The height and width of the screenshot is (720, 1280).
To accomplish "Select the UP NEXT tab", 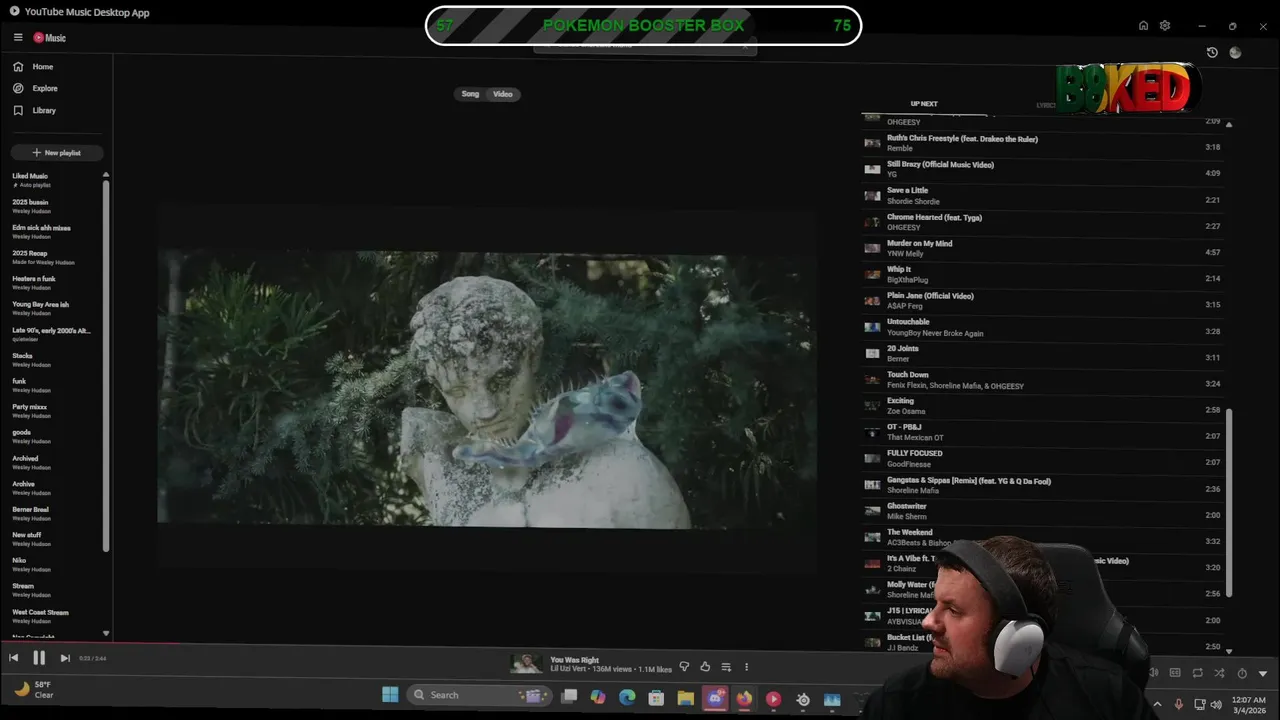I will [924, 104].
